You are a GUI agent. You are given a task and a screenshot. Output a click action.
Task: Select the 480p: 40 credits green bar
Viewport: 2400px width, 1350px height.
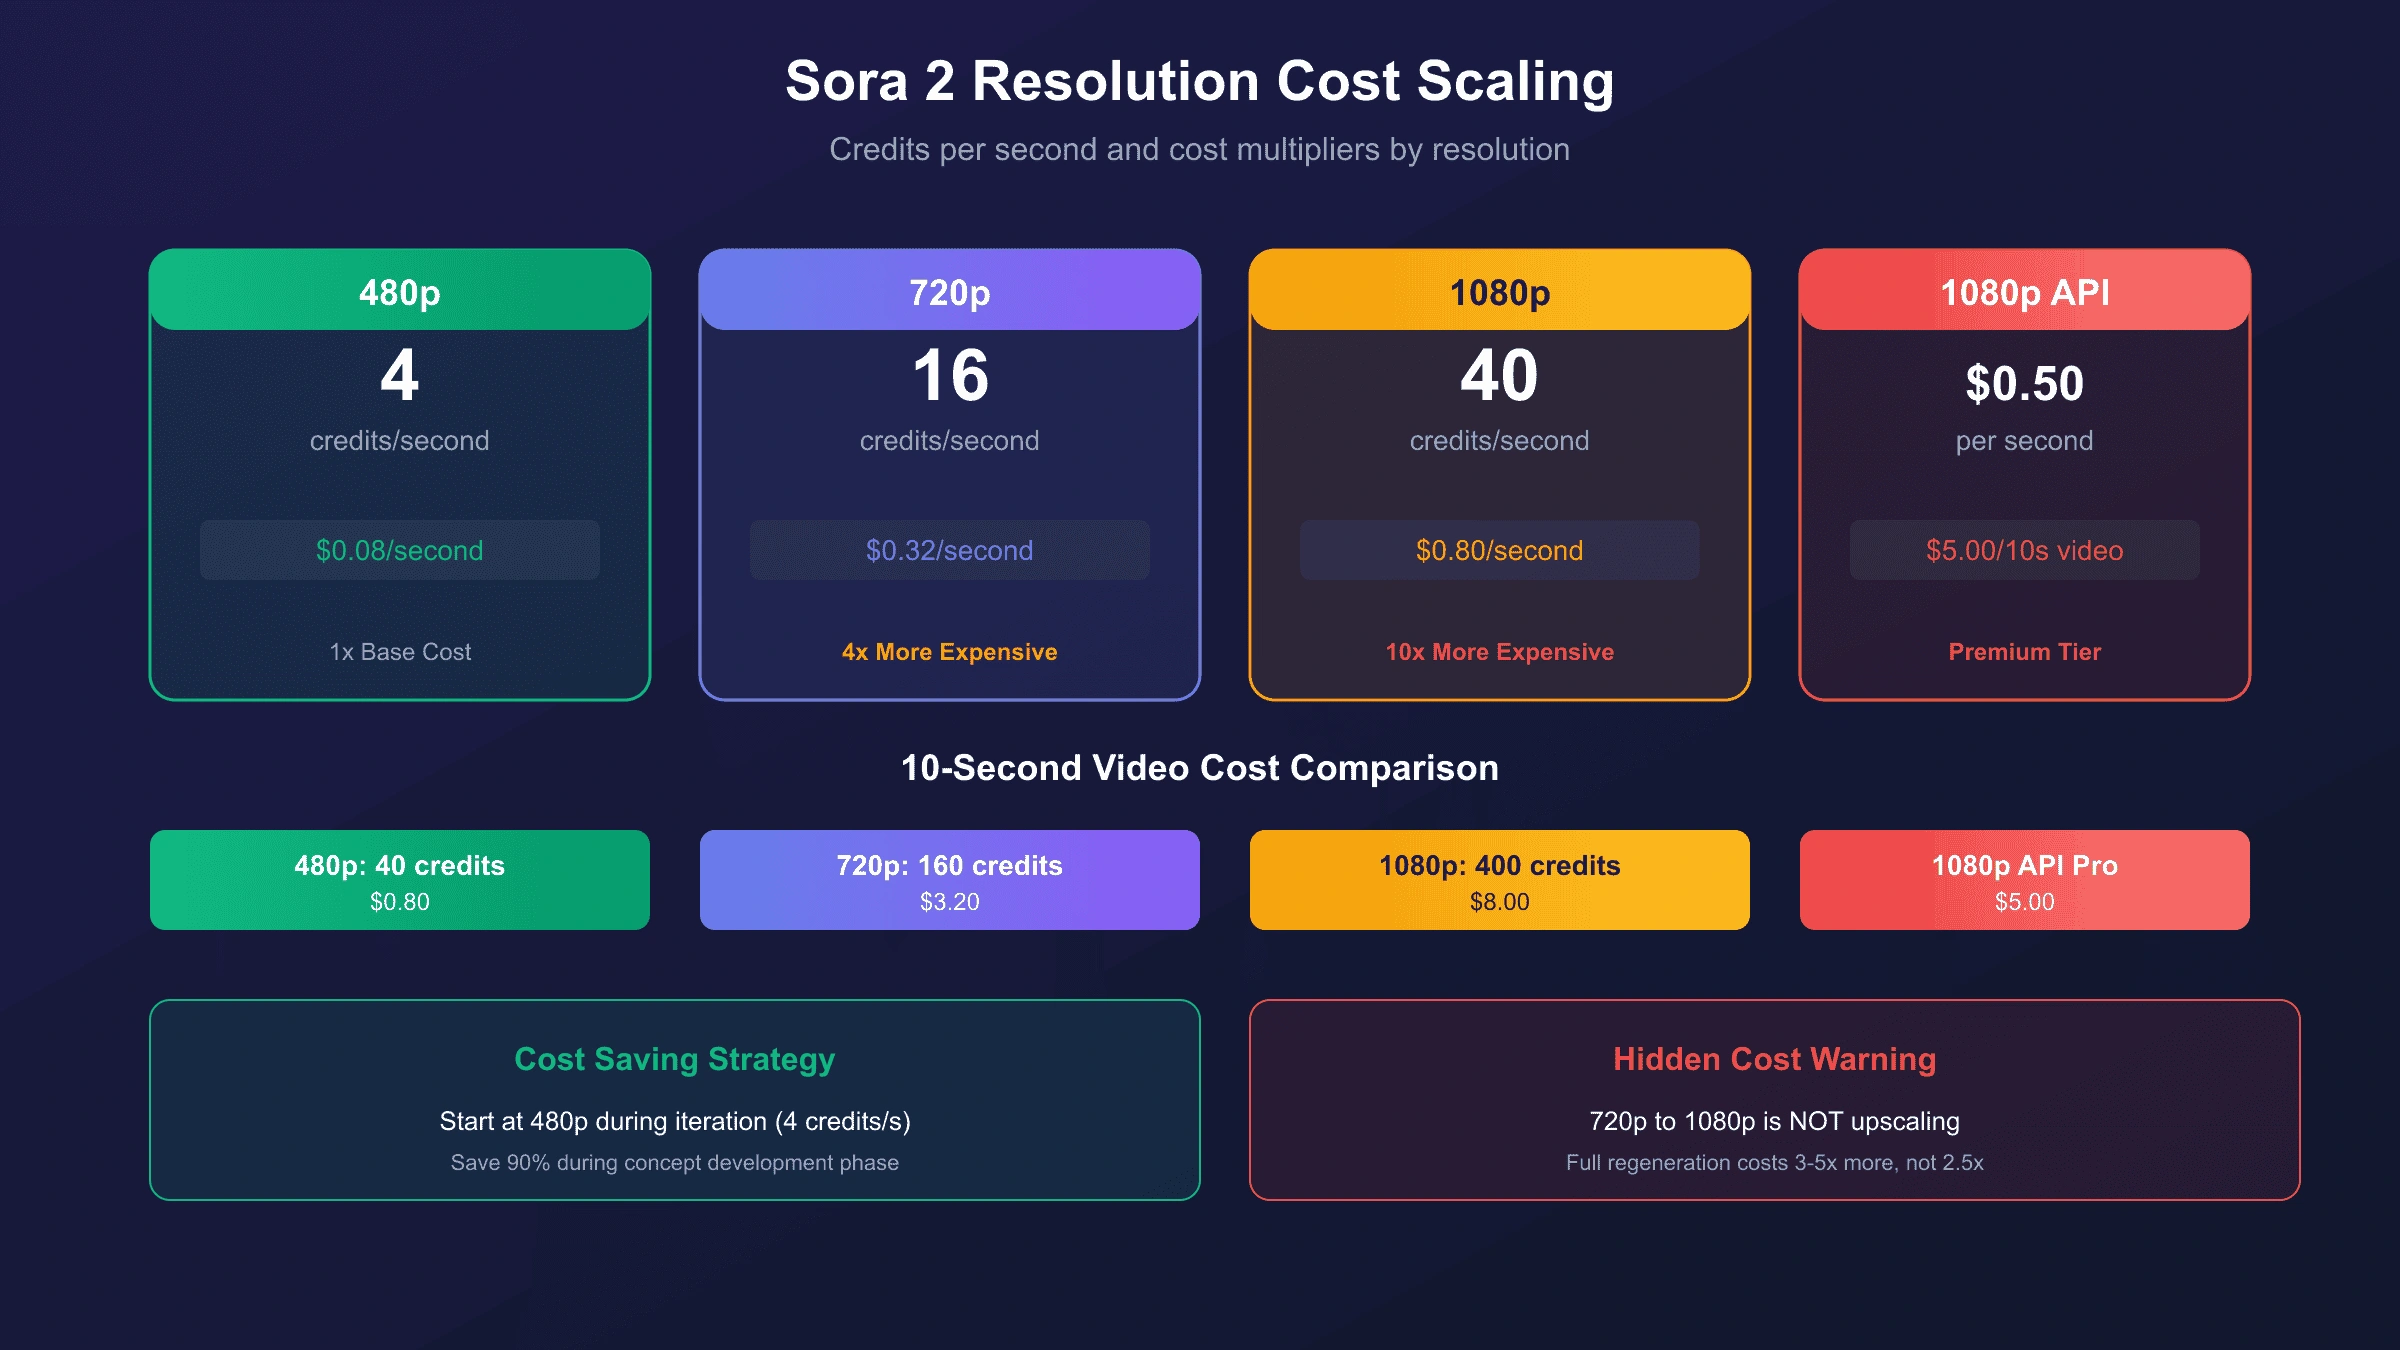400,880
